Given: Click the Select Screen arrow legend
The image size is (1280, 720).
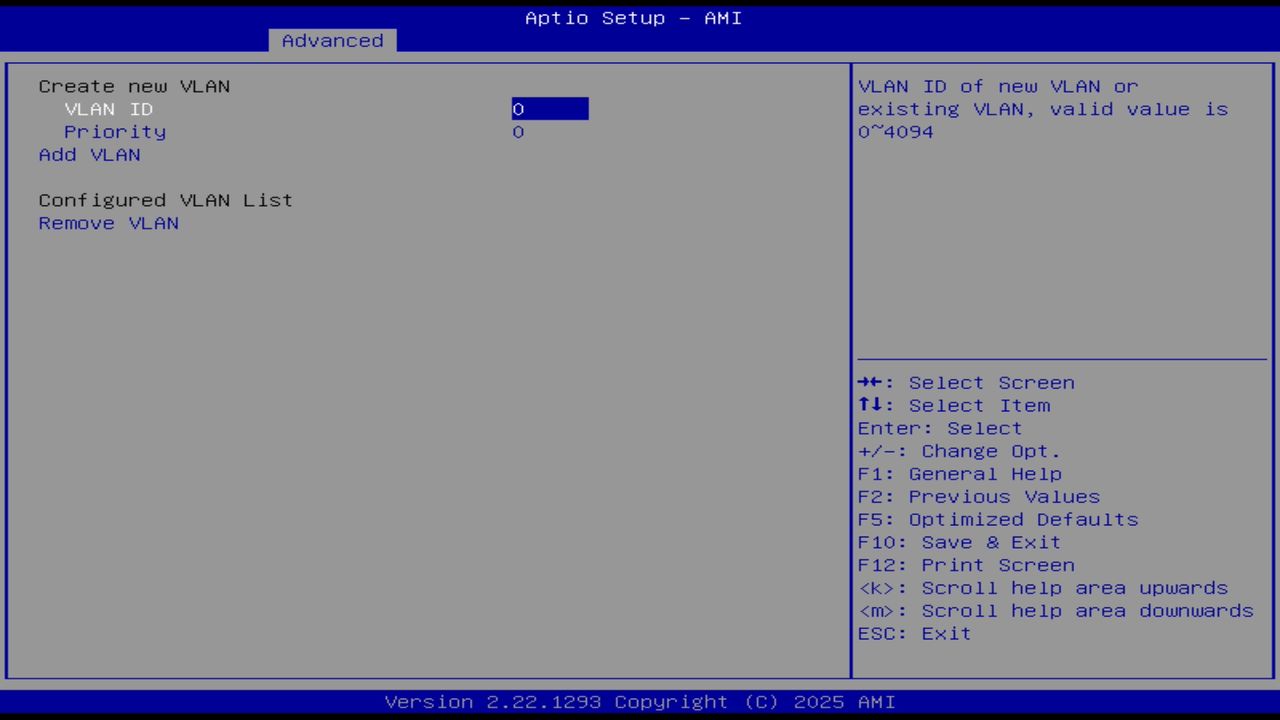Looking at the screenshot, I should [x=966, y=382].
